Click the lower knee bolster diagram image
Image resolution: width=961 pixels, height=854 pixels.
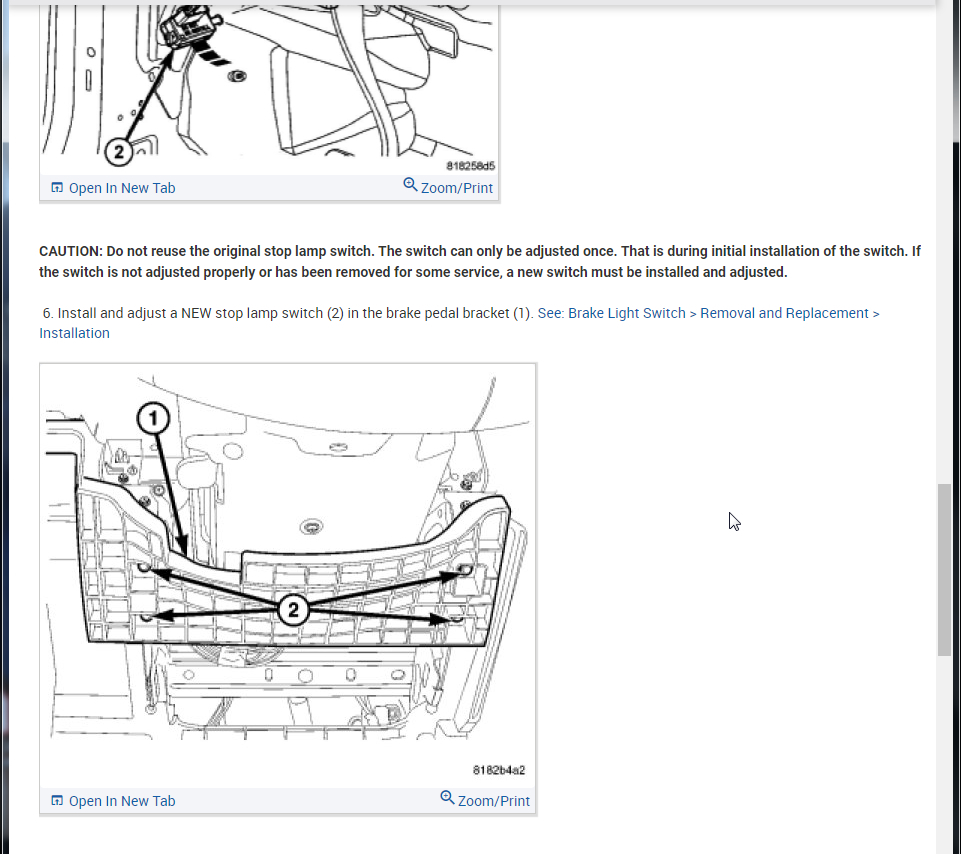[287, 575]
